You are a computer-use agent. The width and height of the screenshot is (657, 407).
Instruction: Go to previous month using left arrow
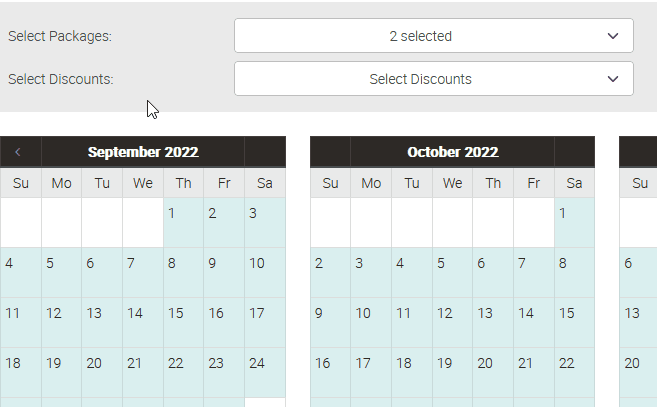pyautogui.click(x=18, y=152)
